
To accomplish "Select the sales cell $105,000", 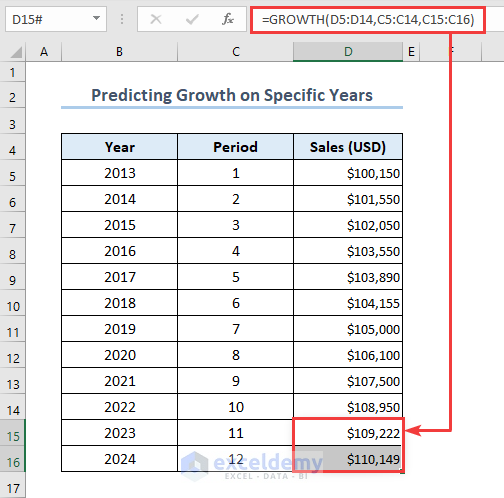I will click(348, 329).
